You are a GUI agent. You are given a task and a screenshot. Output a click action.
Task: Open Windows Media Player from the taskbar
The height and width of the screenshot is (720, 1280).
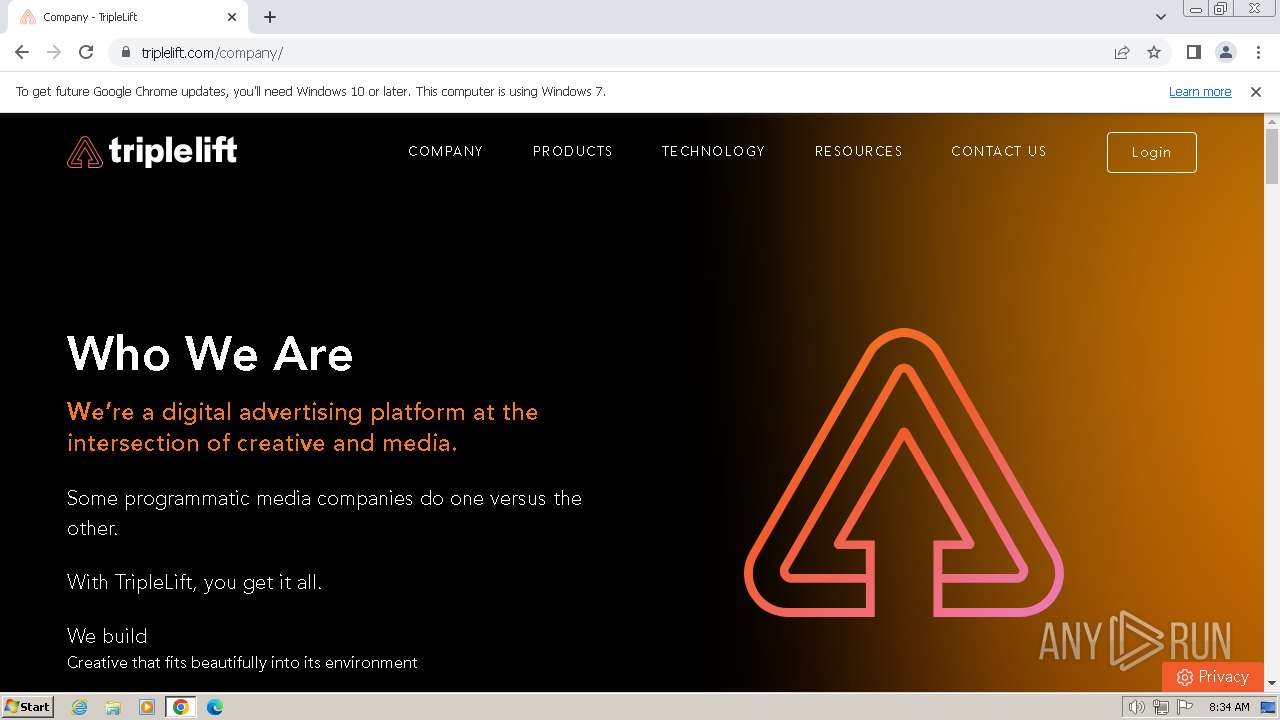tap(147, 707)
